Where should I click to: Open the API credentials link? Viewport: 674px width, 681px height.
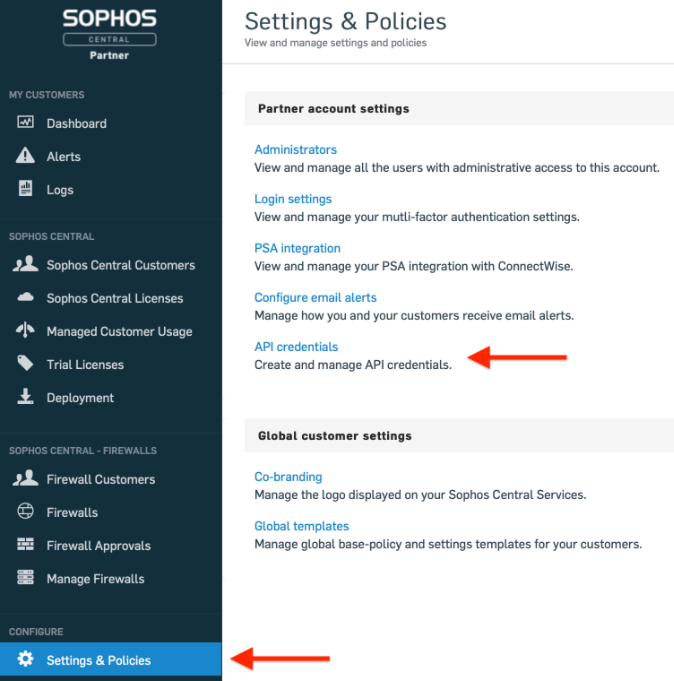click(296, 347)
